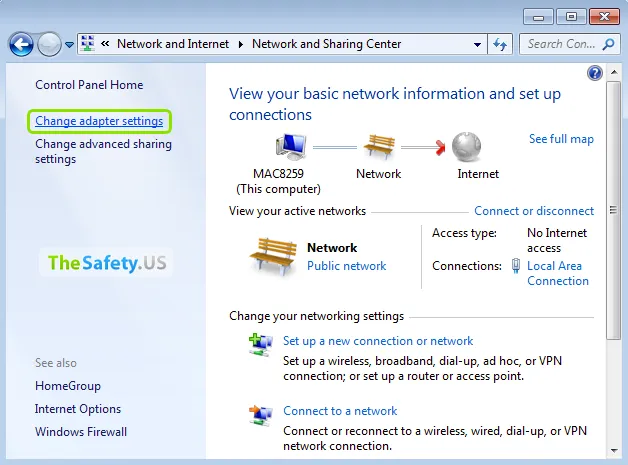Open Change advanced sharing settings
This screenshot has height=465, width=628.
point(103,151)
